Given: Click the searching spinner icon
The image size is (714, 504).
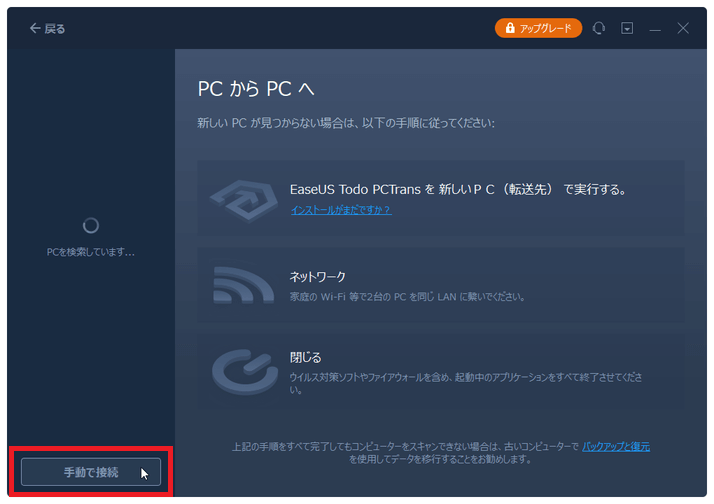Looking at the screenshot, I should [x=91, y=226].
